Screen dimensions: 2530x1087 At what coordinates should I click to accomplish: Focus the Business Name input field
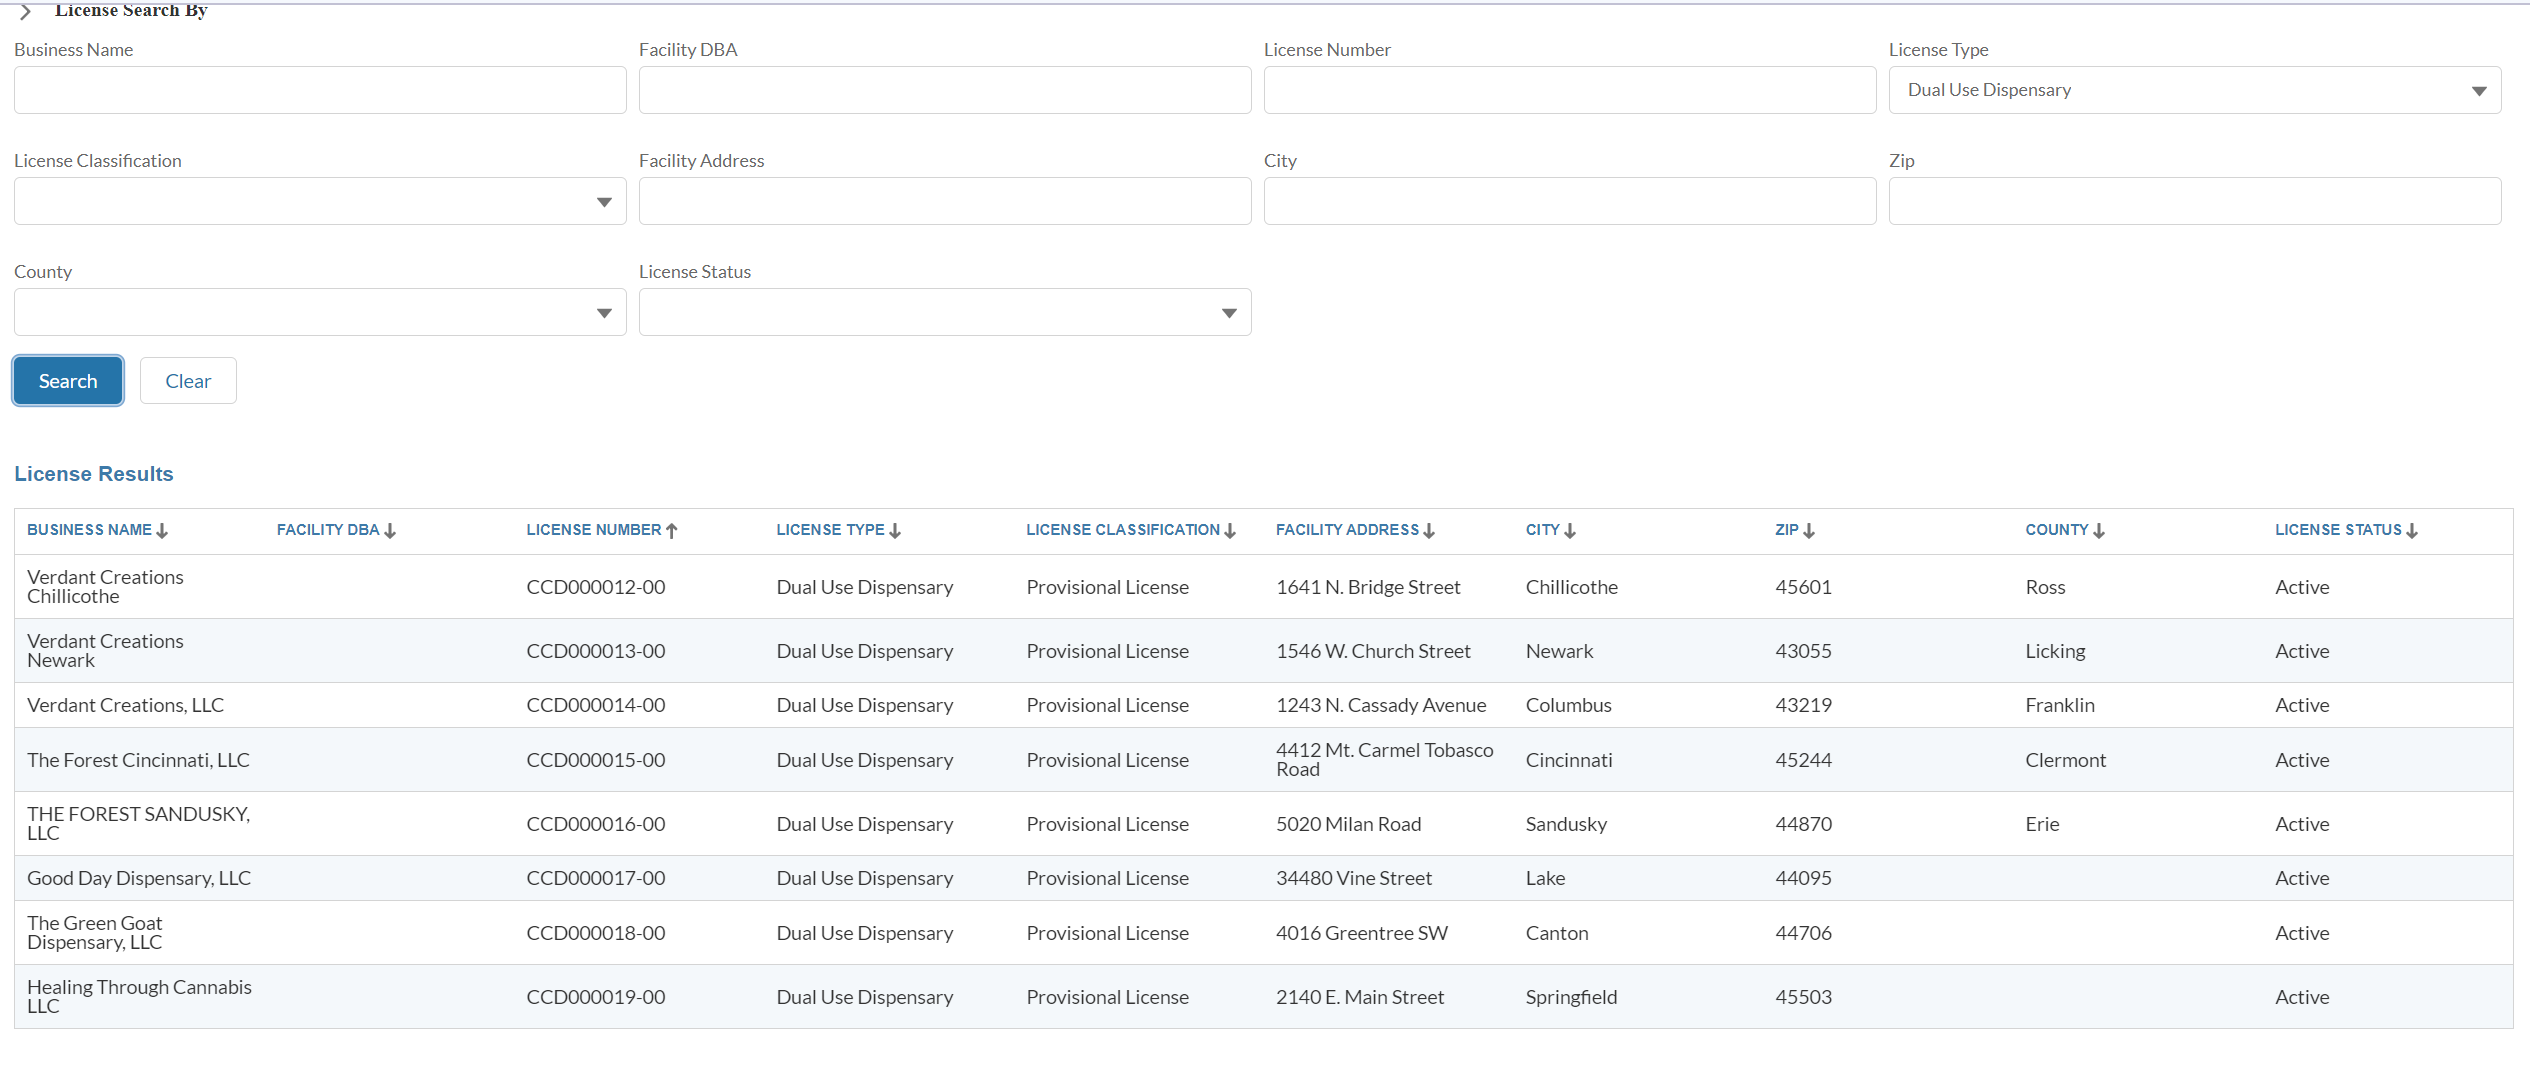[x=320, y=90]
